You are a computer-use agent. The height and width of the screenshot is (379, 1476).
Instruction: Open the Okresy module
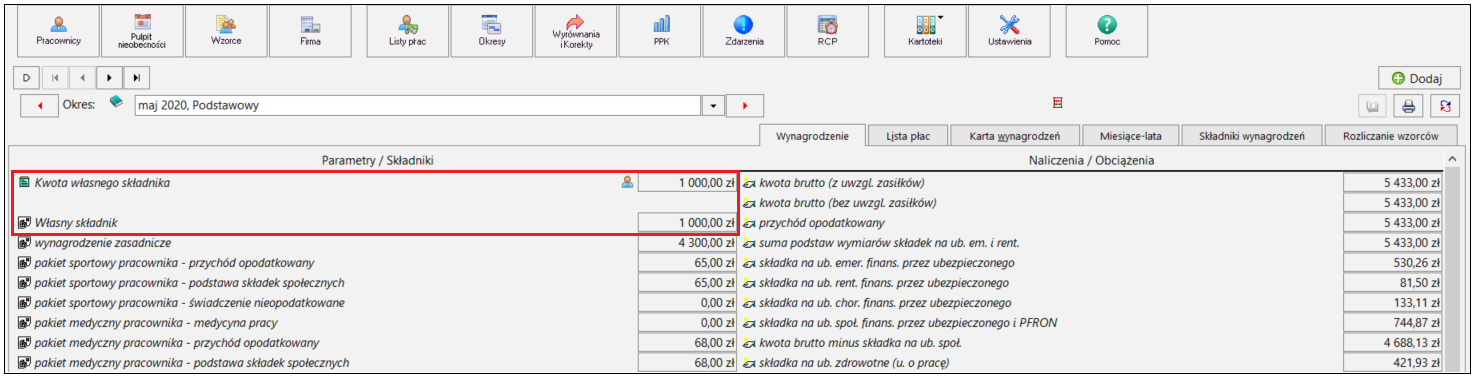[x=491, y=31]
